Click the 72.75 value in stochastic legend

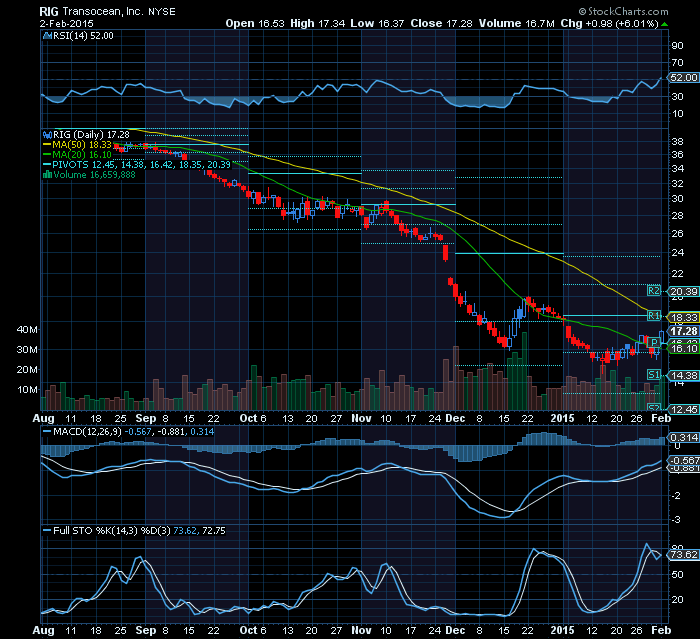tap(213, 530)
